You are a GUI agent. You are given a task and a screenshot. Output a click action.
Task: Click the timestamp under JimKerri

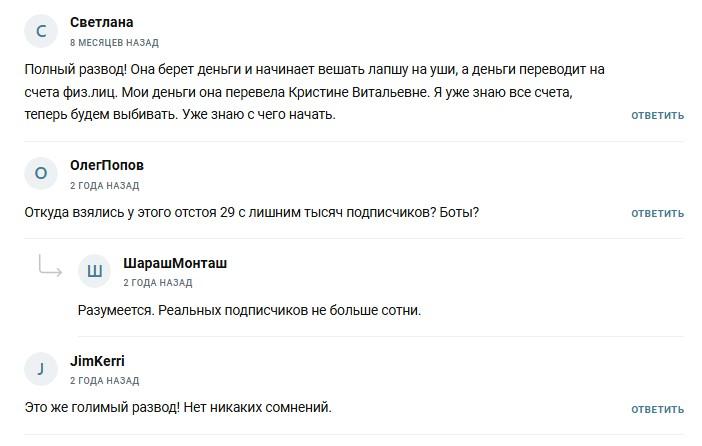pos(104,381)
